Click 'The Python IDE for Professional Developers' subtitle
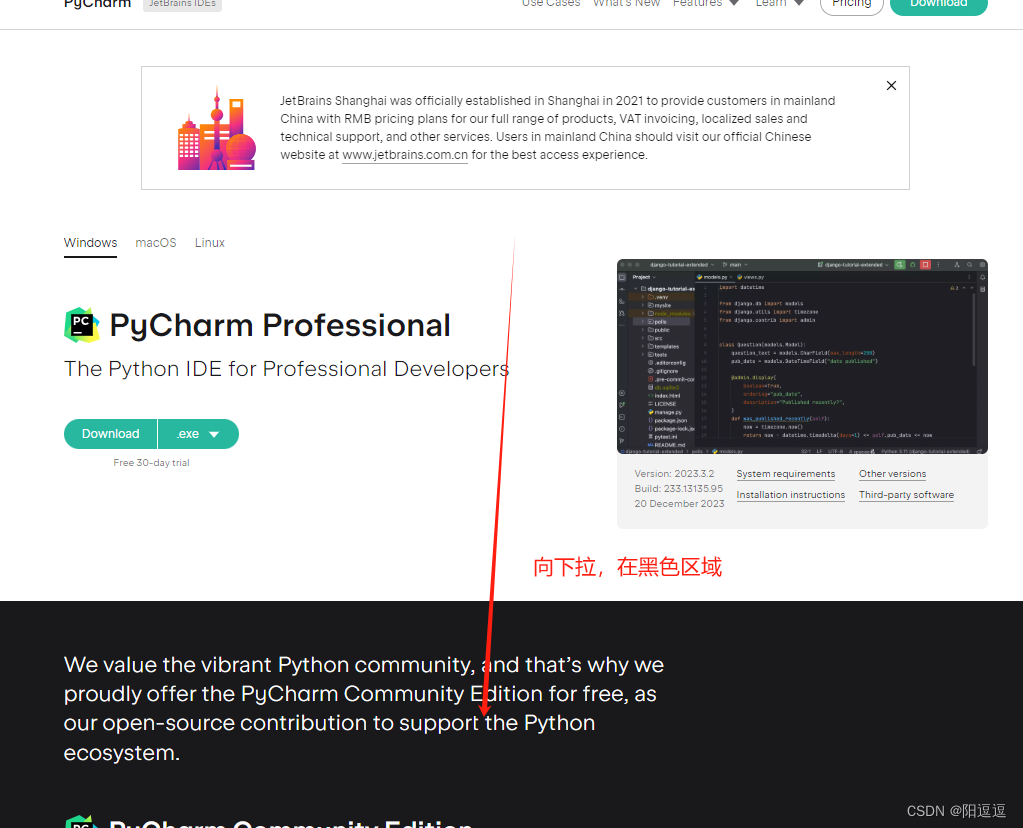The width and height of the screenshot is (1023, 828). [x=286, y=369]
